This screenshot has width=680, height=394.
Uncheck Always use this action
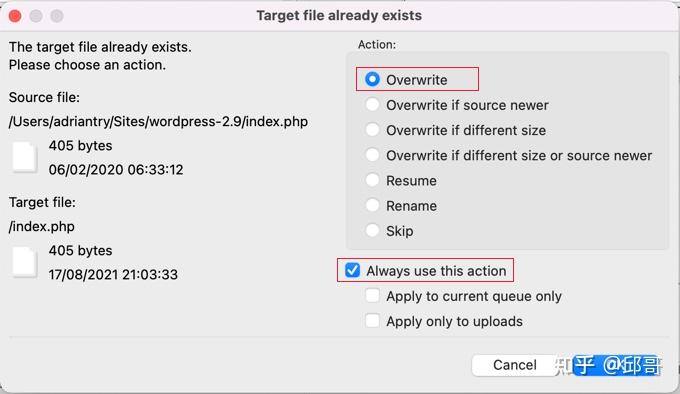point(352,270)
